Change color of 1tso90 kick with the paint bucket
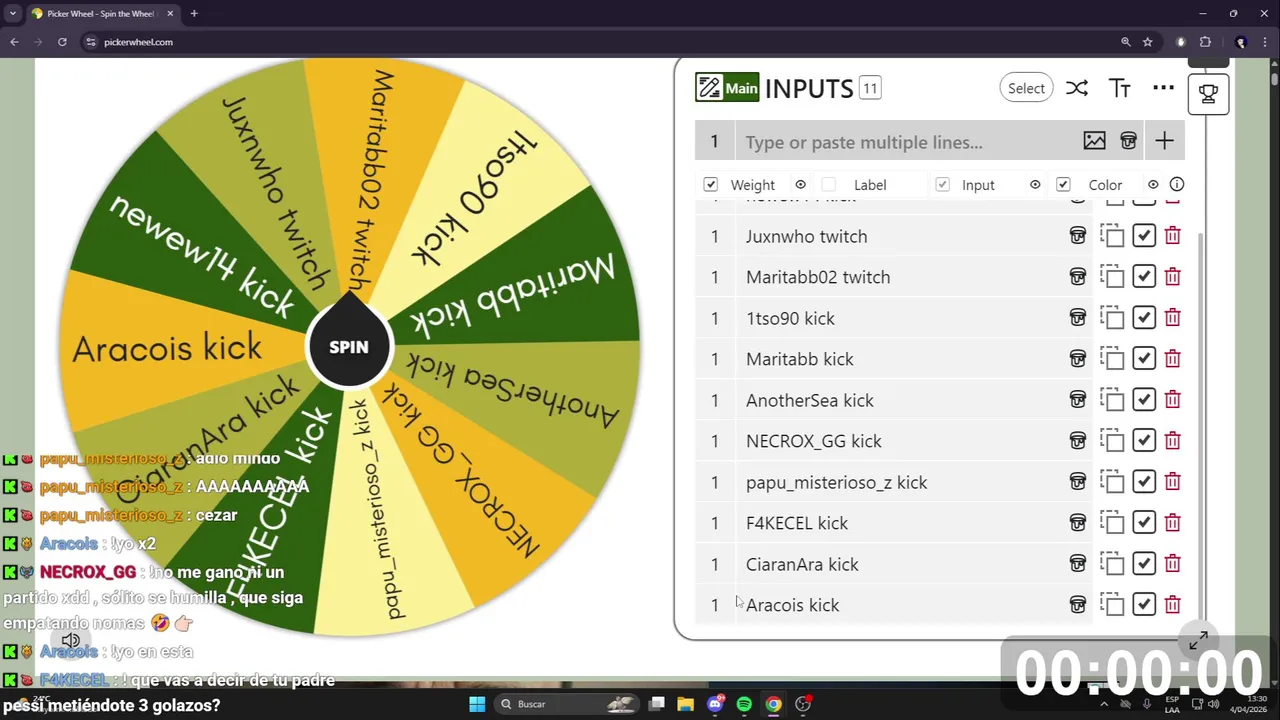 pos(1077,318)
